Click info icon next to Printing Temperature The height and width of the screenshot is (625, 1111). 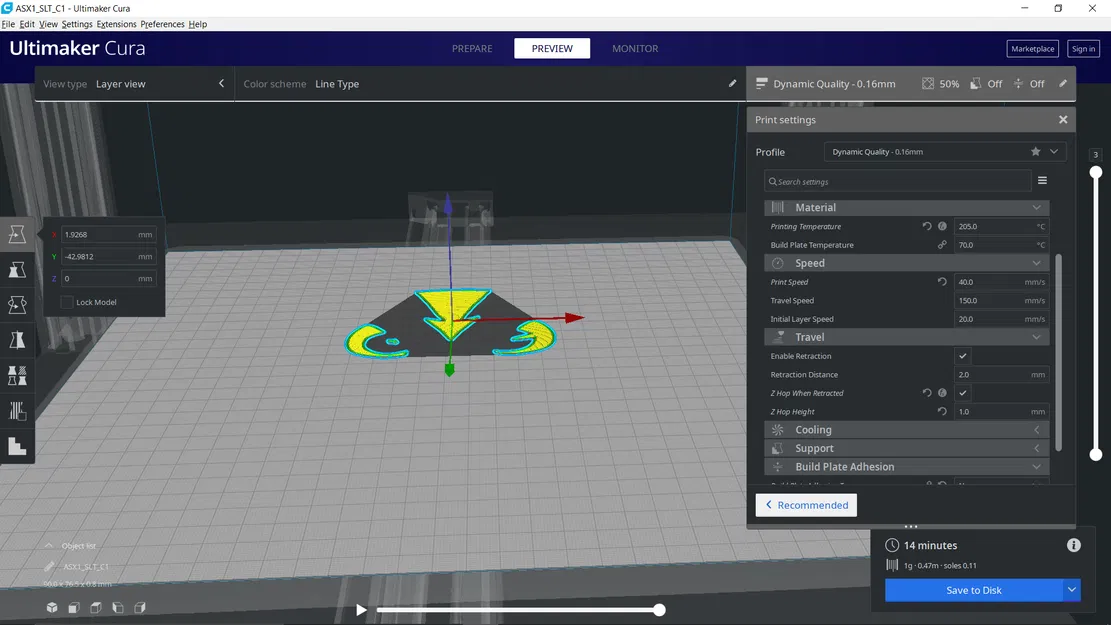tap(942, 226)
